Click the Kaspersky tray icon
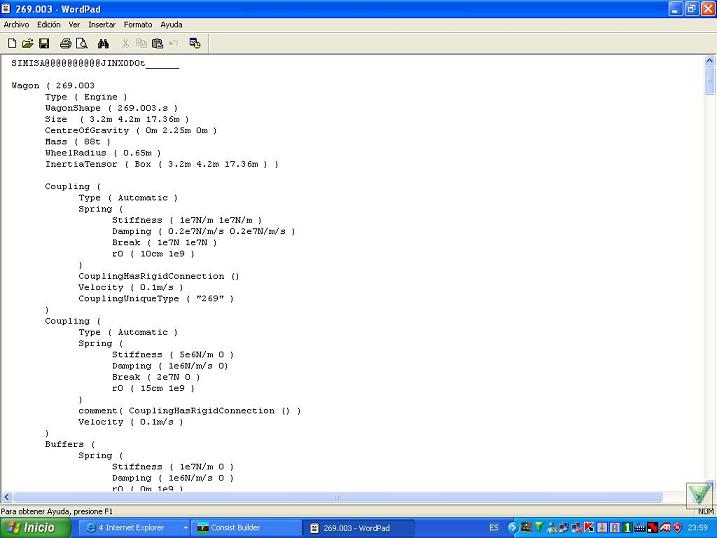The image size is (717, 538). click(589, 527)
